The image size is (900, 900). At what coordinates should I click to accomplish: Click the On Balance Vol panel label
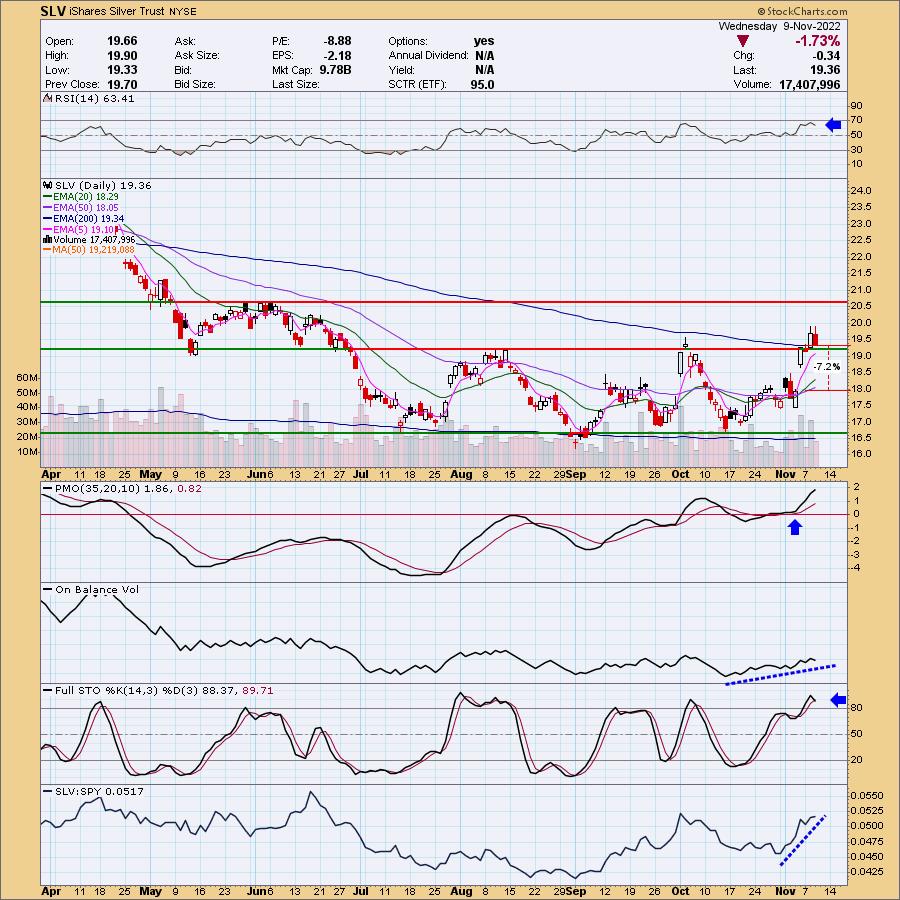[x=97, y=589]
